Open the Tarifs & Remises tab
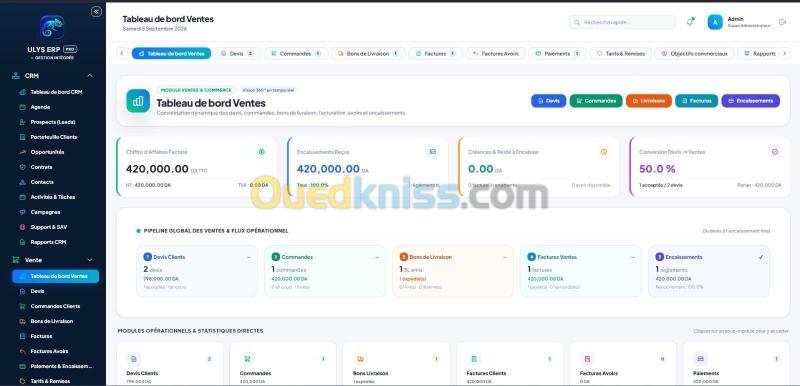Image resolution: width=800 pixels, height=386 pixels. (x=620, y=53)
